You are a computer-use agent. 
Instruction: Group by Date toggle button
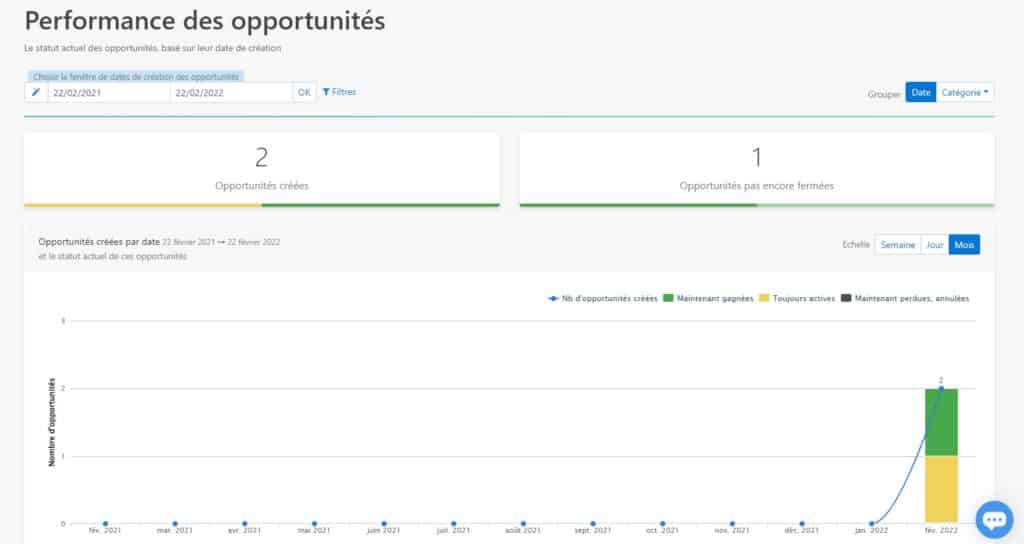[921, 92]
